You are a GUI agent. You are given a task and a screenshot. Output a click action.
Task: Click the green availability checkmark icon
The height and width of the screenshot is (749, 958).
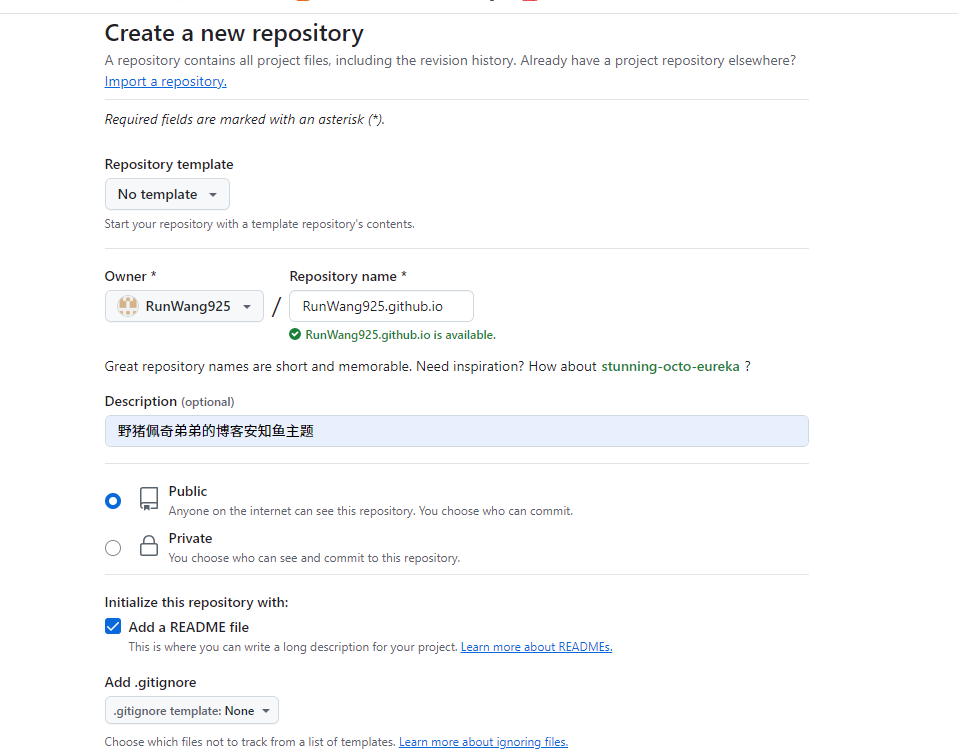click(295, 335)
